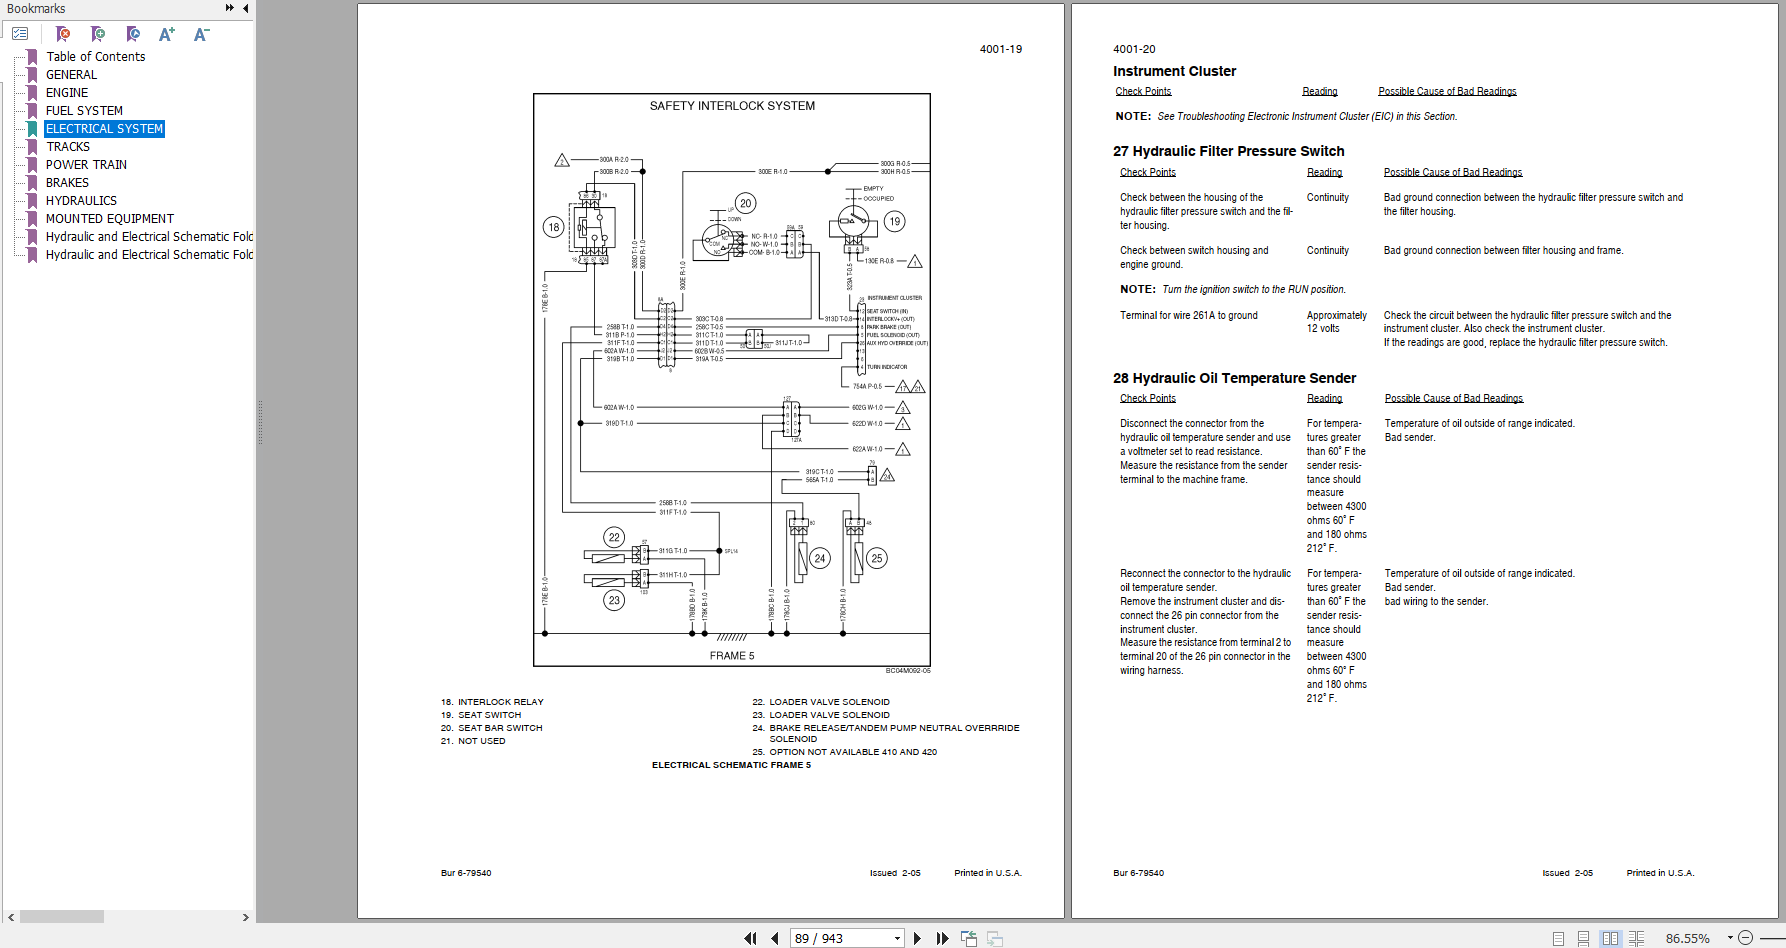Increase bookmark text size

(x=167, y=34)
